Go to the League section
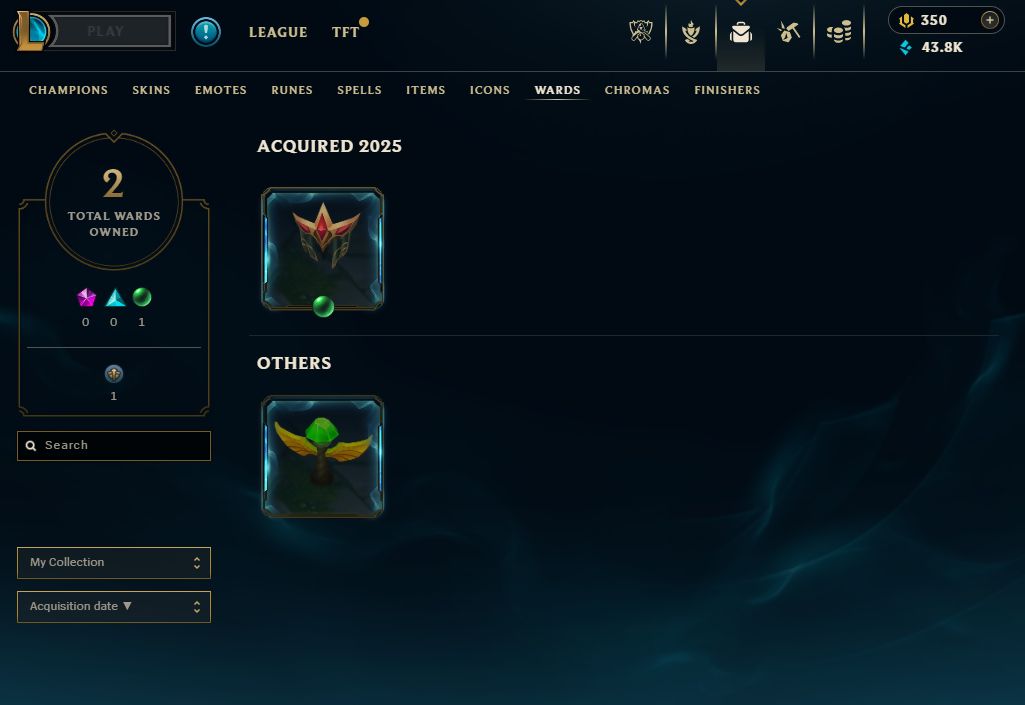Viewport: 1025px width, 705px height. coord(278,32)
